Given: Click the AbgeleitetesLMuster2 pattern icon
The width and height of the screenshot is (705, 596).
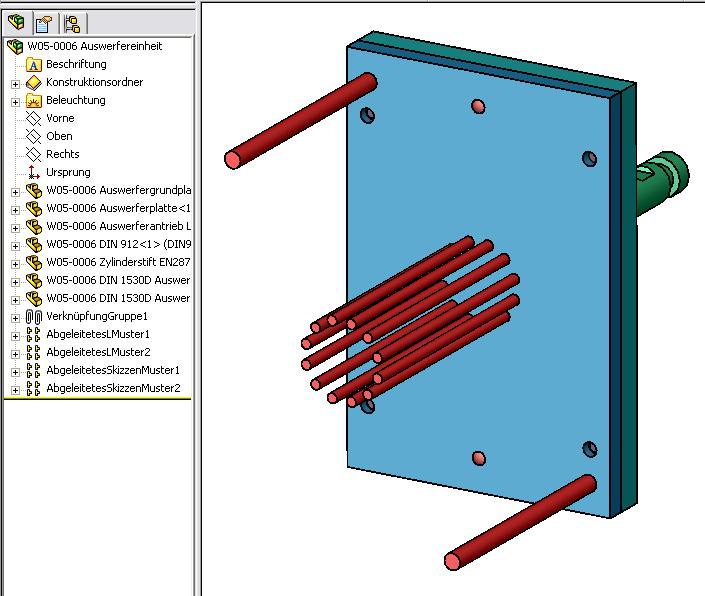Looking at the screenshot, I should coord(34,353).
